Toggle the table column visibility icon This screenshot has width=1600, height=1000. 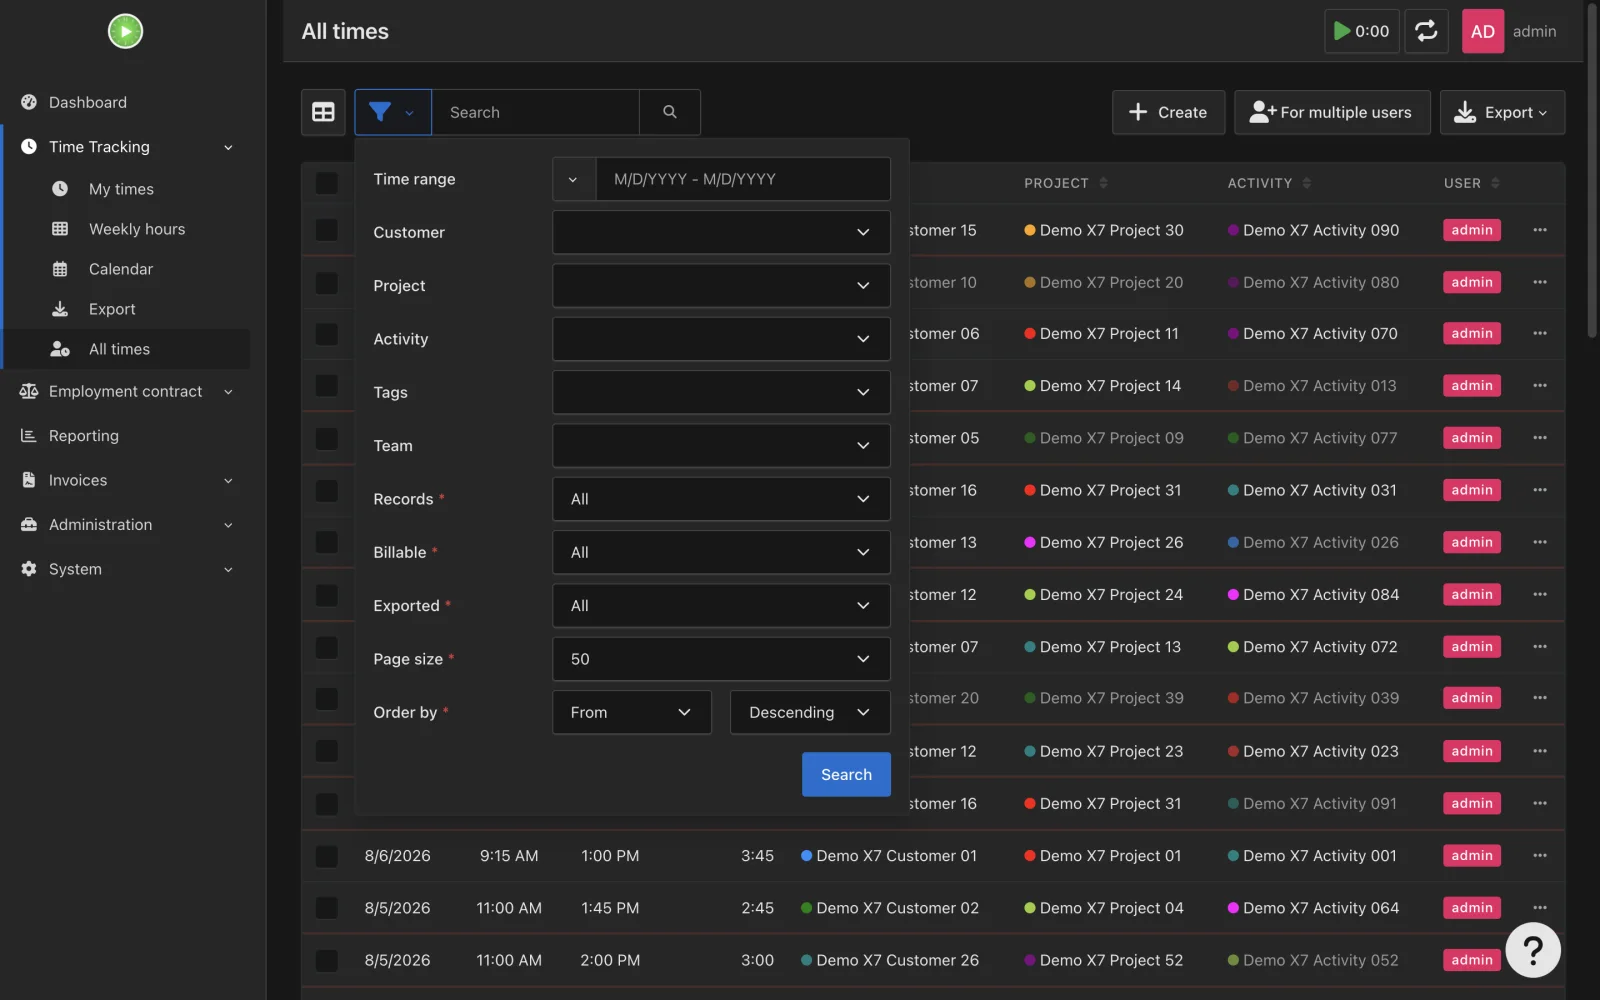(x=323, y=112)
